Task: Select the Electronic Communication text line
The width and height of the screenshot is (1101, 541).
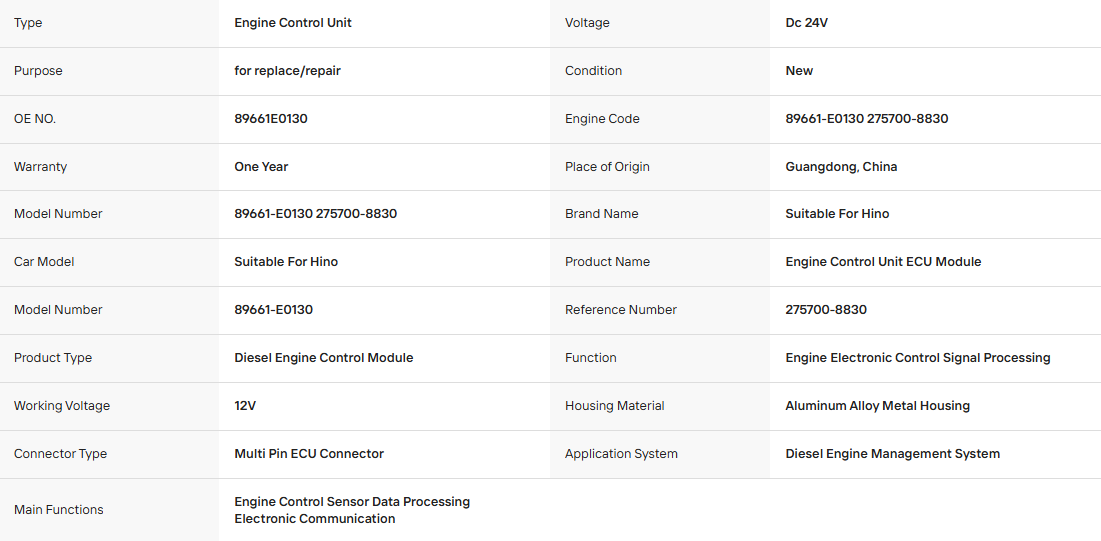Action: tap(315, 519)
